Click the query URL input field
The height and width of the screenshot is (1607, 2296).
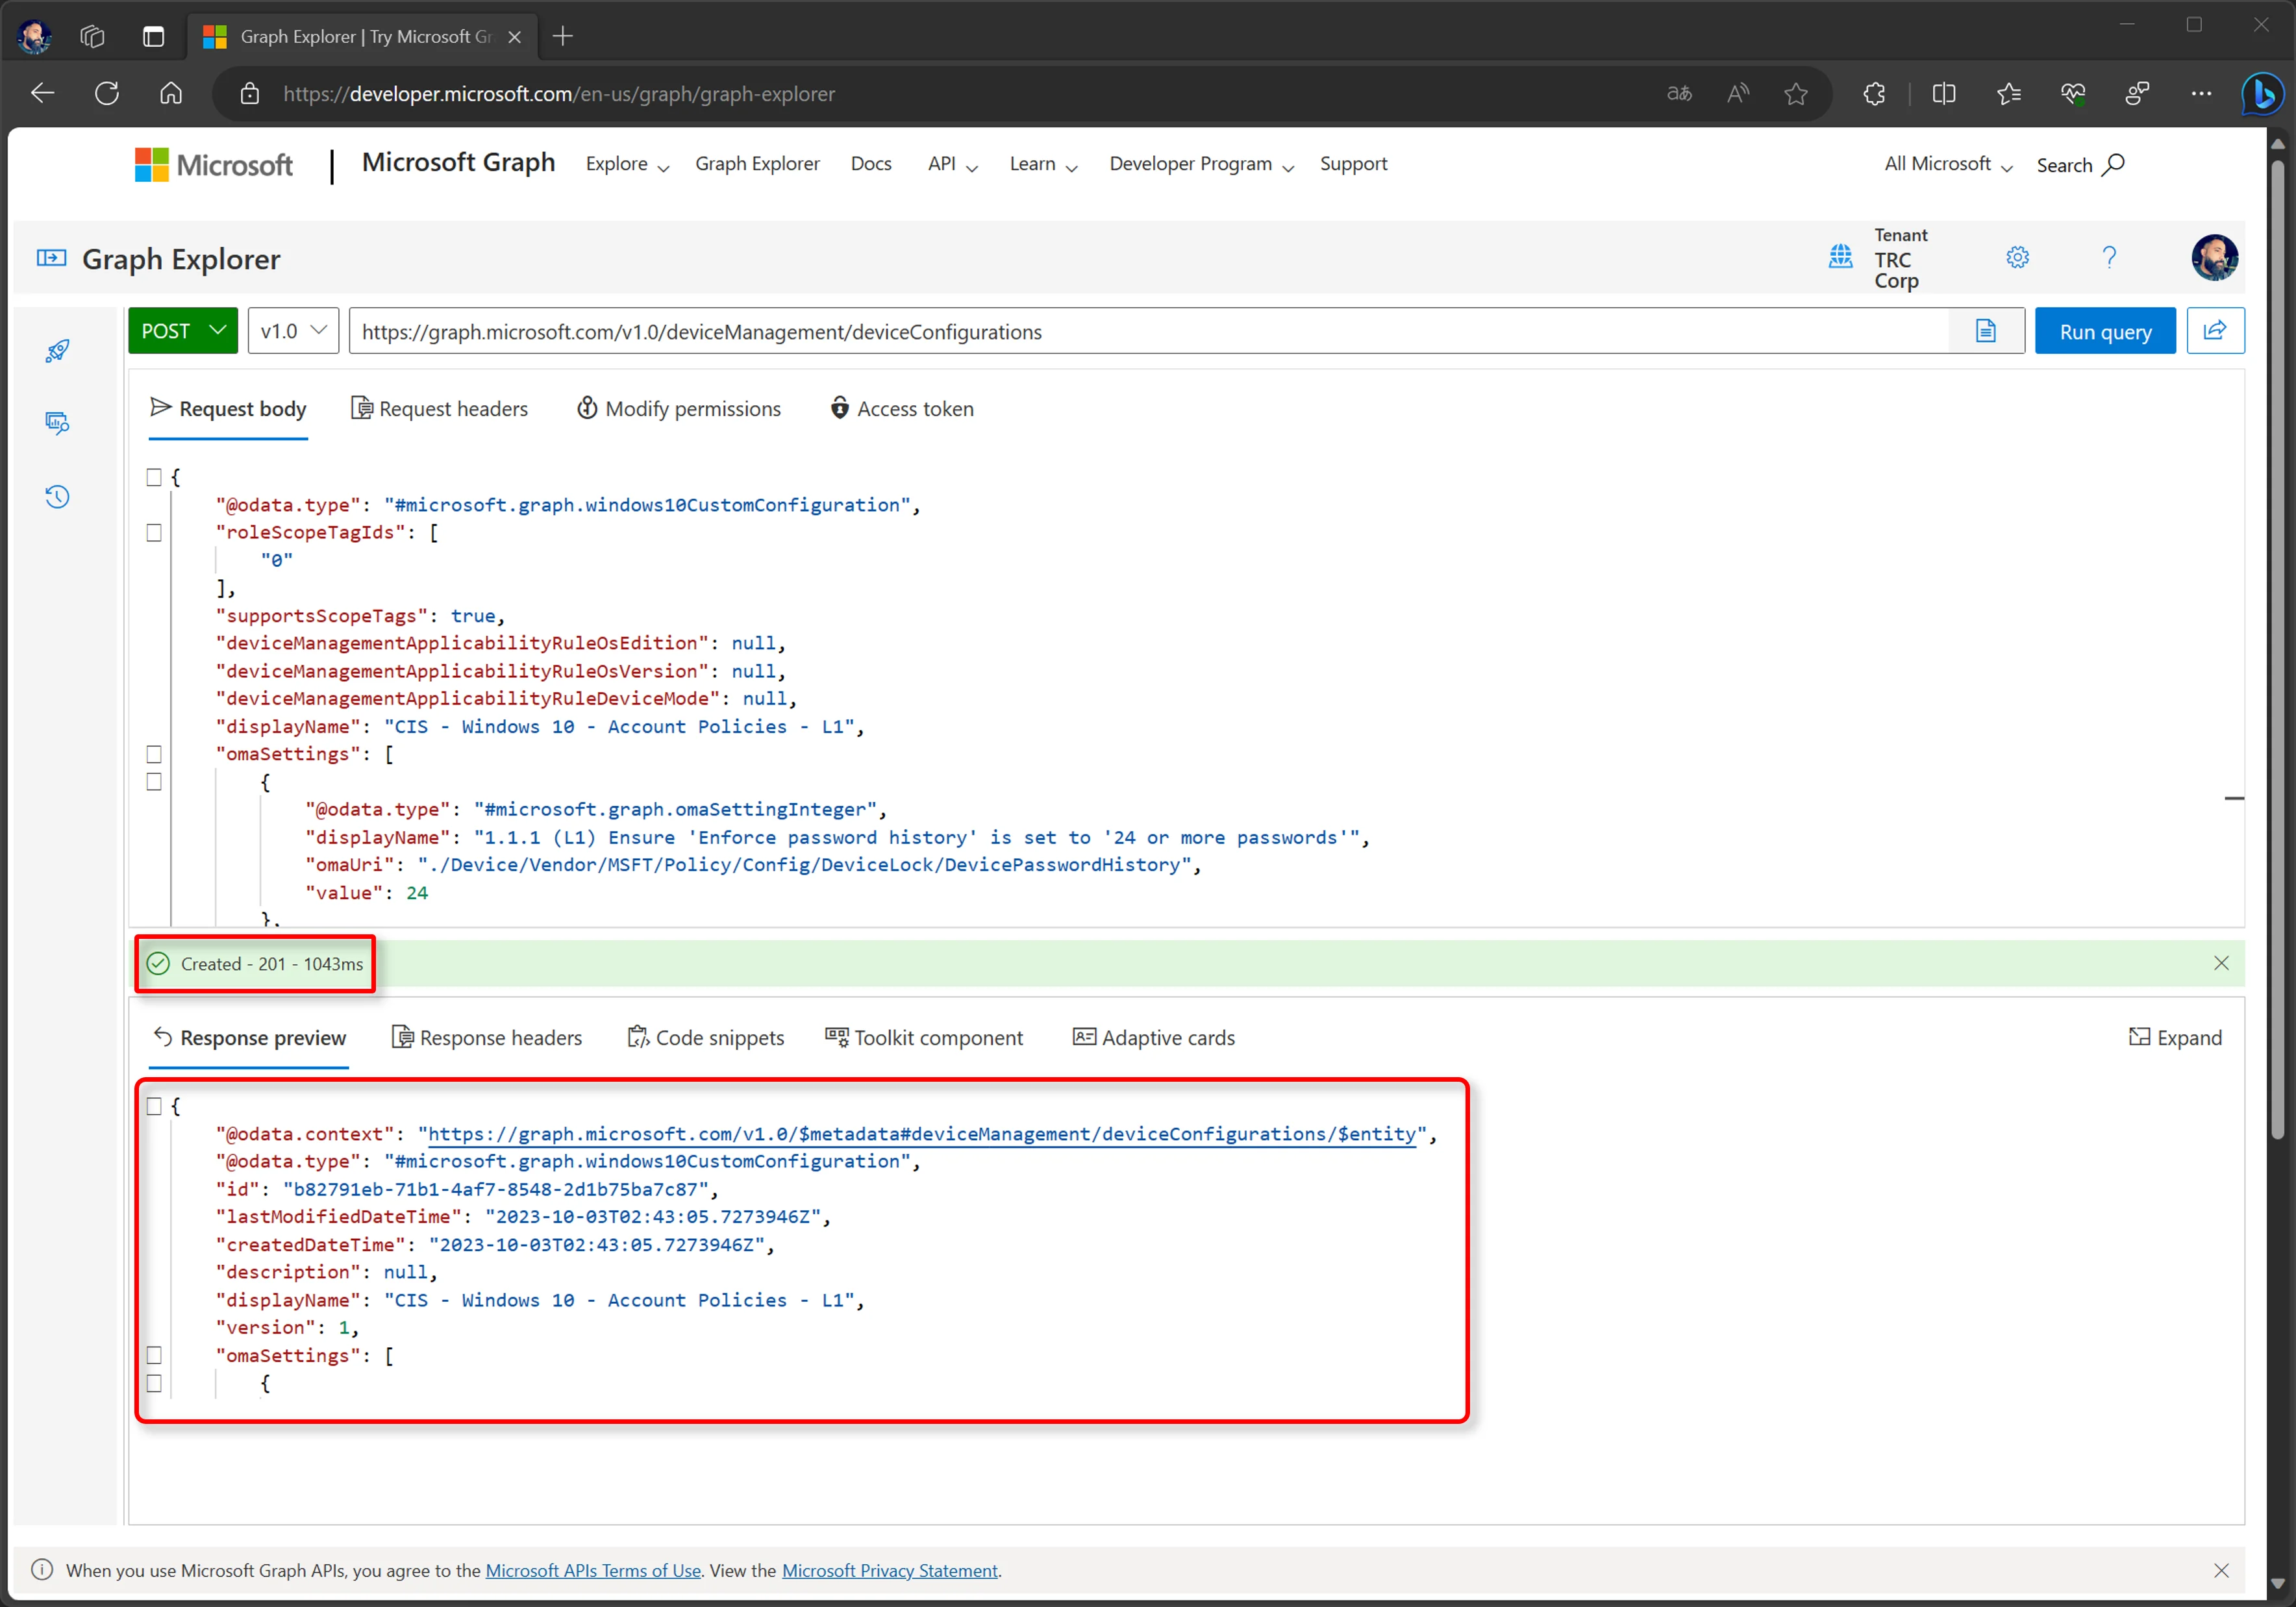pos(1148,331)
